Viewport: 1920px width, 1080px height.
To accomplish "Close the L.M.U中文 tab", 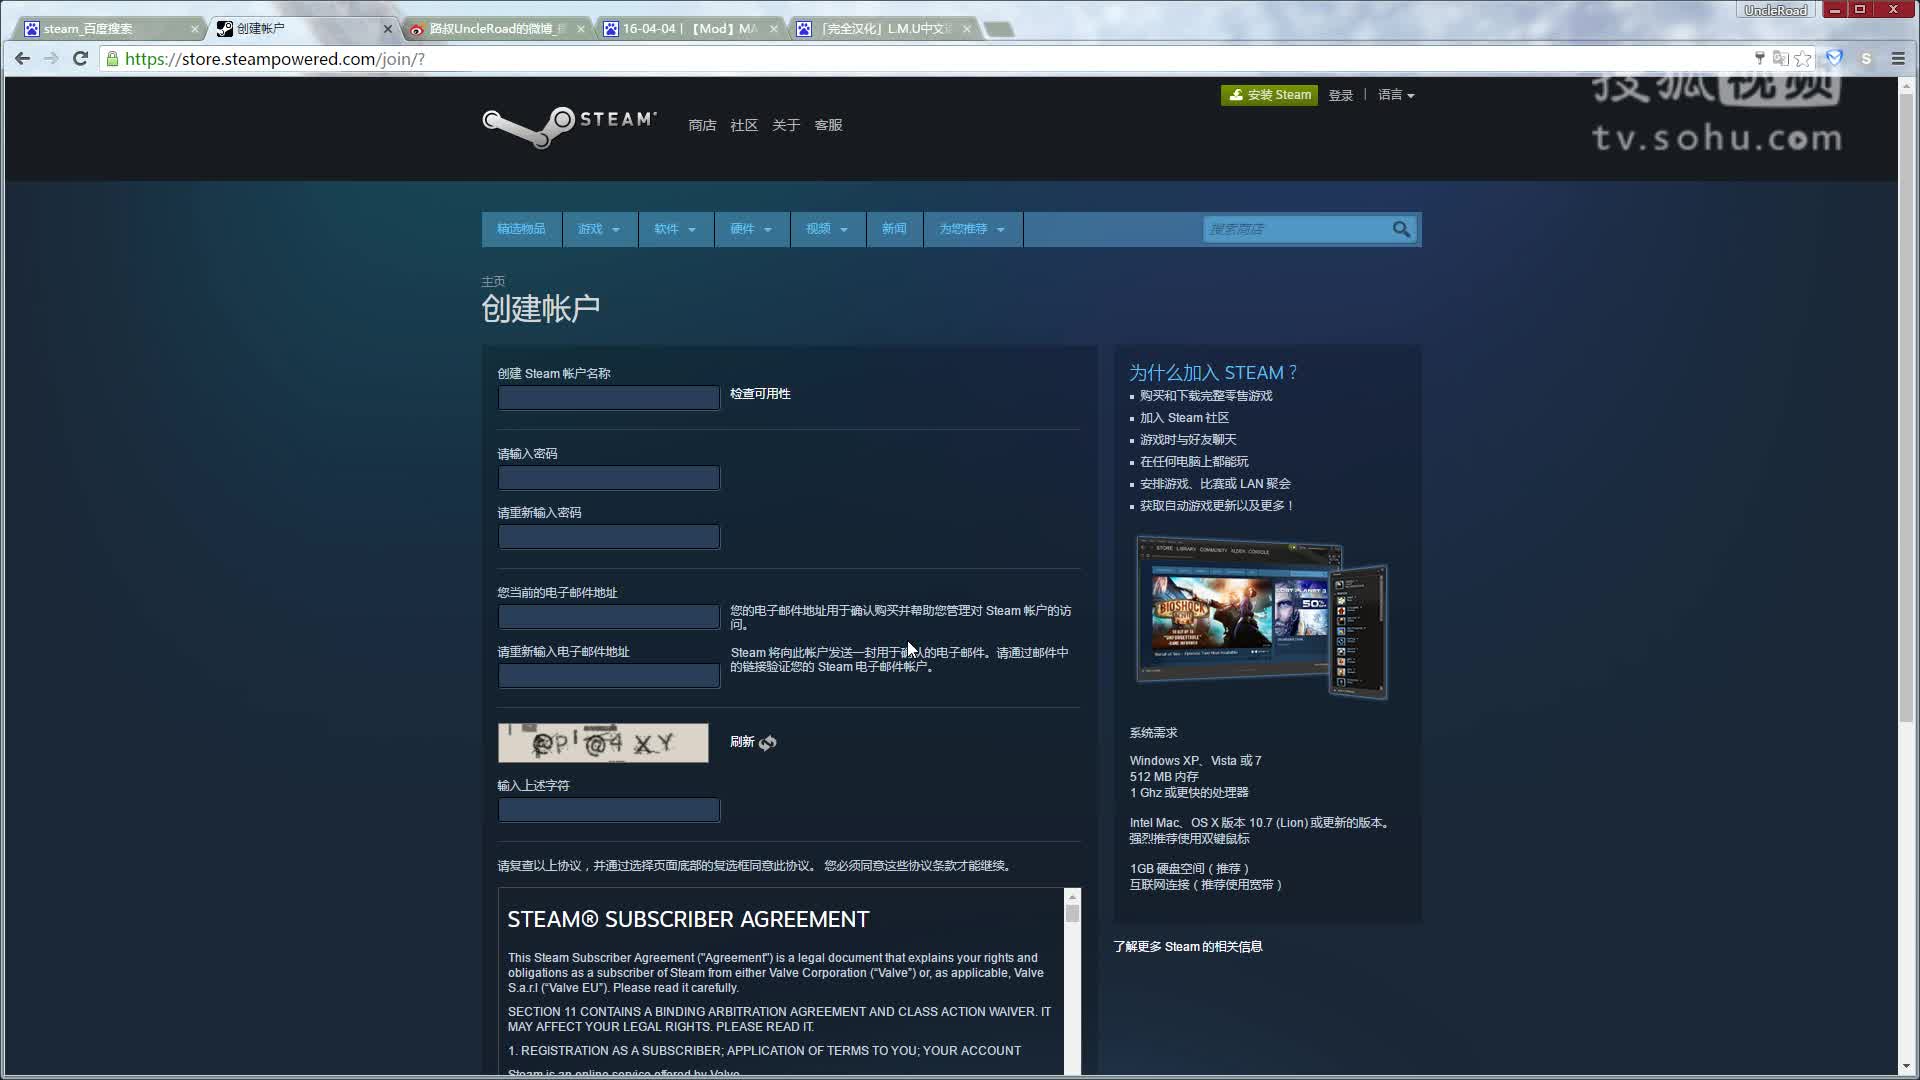I will (x=967, y=29).
